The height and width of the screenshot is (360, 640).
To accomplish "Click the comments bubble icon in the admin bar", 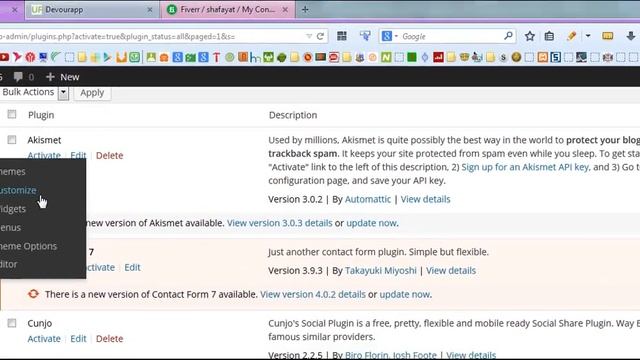I will point(18,77).
